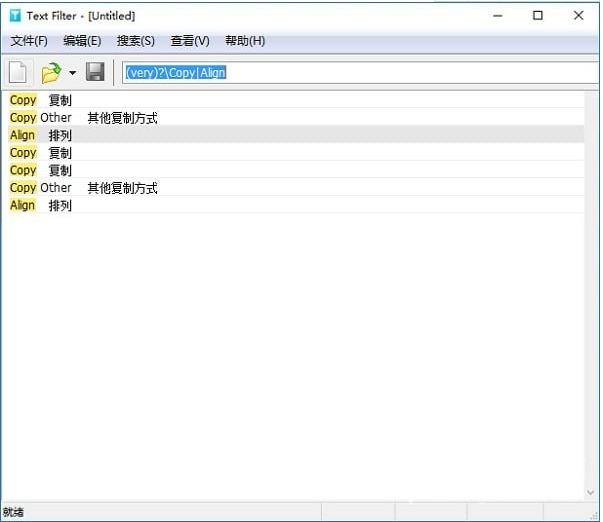The image size is (603, 522).
Task: Select last 'Copy Other 其他复制方式' row
Action: tap(296, 188)
